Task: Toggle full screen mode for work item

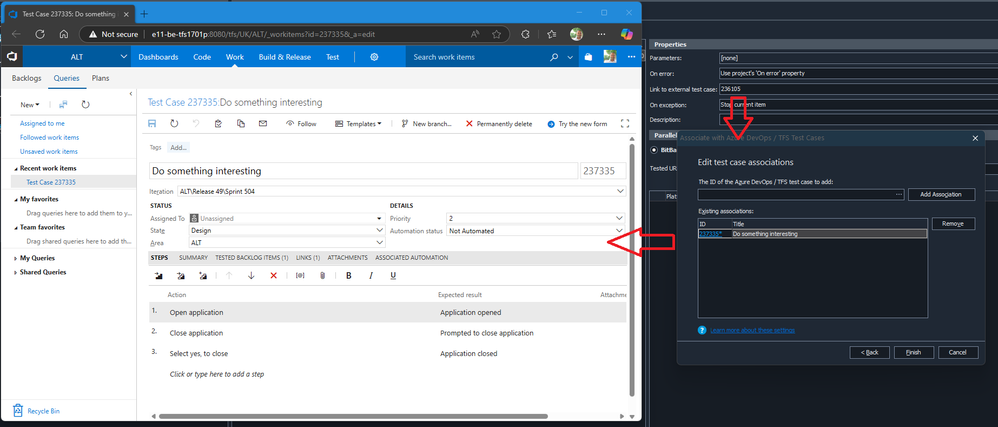Action: point(624,123)
